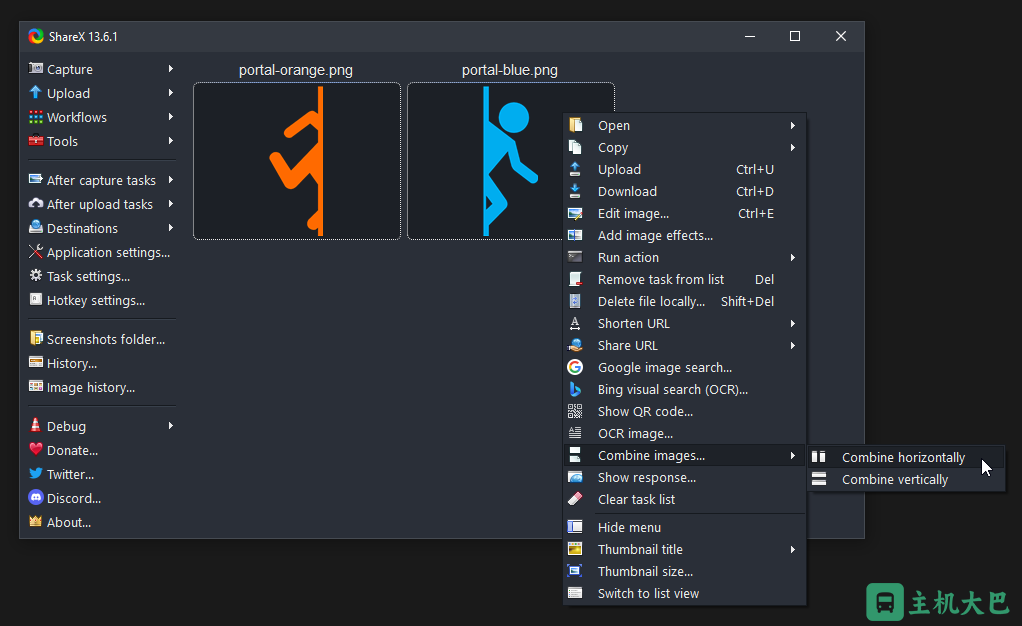Click the blue Upload arrow icon in sidebar
1022x626 pixels.
[36, 93]
